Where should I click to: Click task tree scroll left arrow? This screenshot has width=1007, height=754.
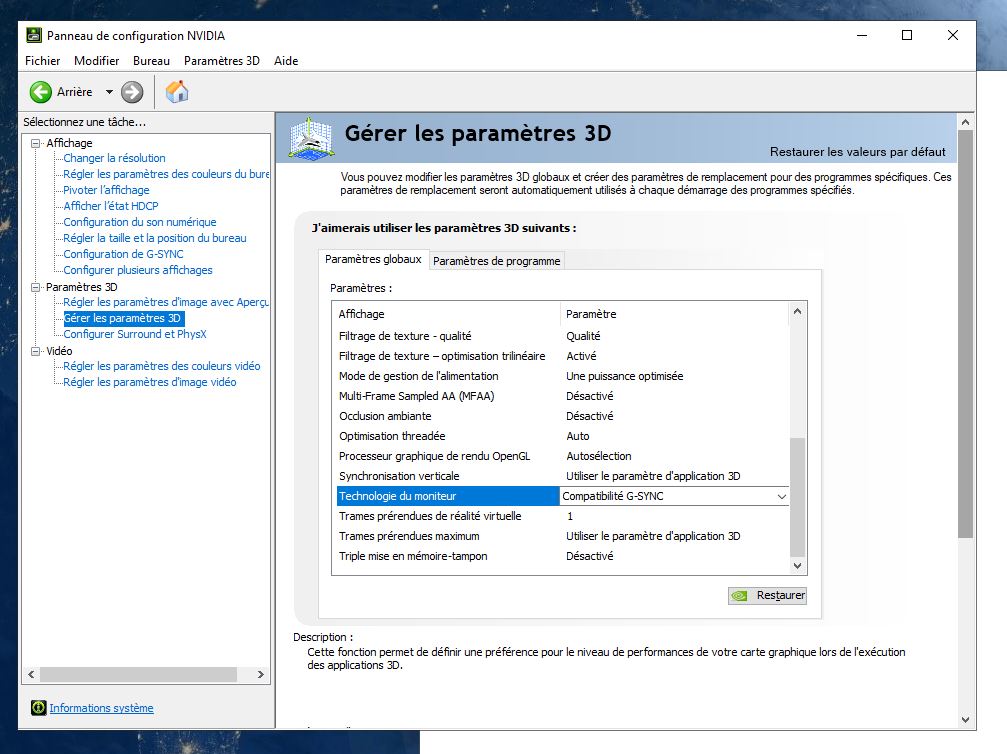(31, 674)
